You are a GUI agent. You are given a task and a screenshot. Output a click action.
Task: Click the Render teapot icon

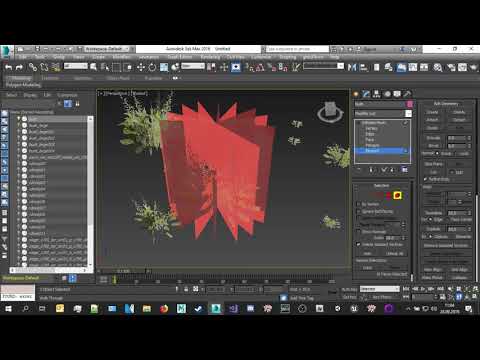click(x=473, y=67)
